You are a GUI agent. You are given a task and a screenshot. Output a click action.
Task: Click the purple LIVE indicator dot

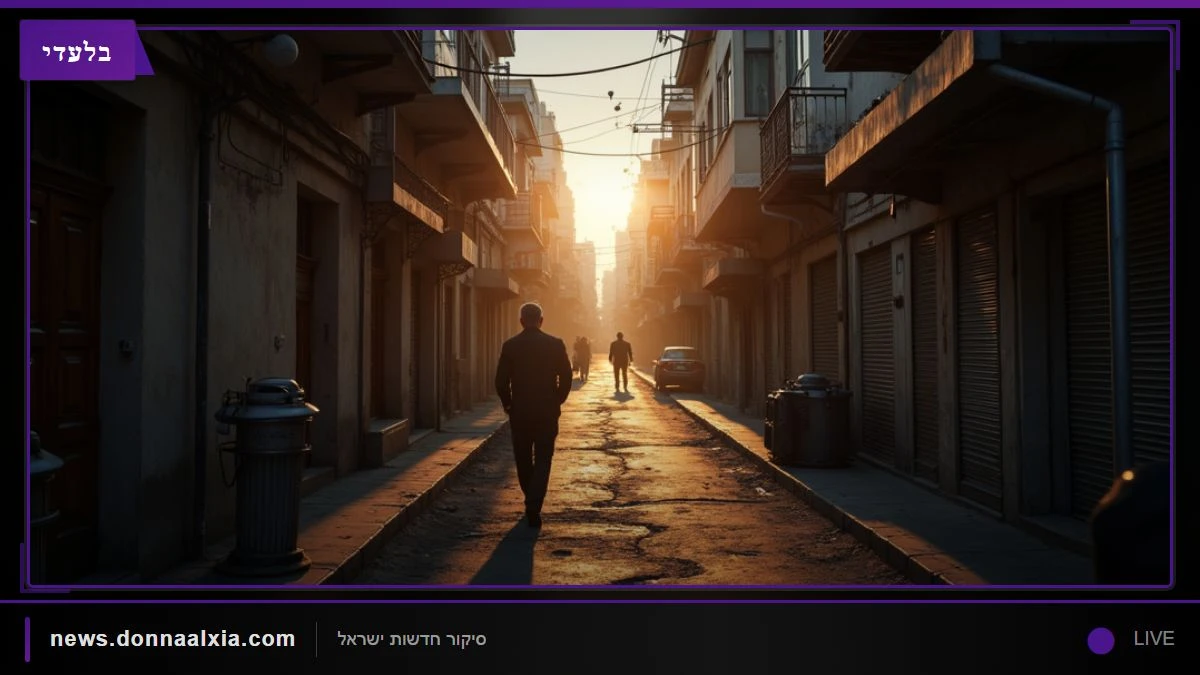[x=1101, y=640]
